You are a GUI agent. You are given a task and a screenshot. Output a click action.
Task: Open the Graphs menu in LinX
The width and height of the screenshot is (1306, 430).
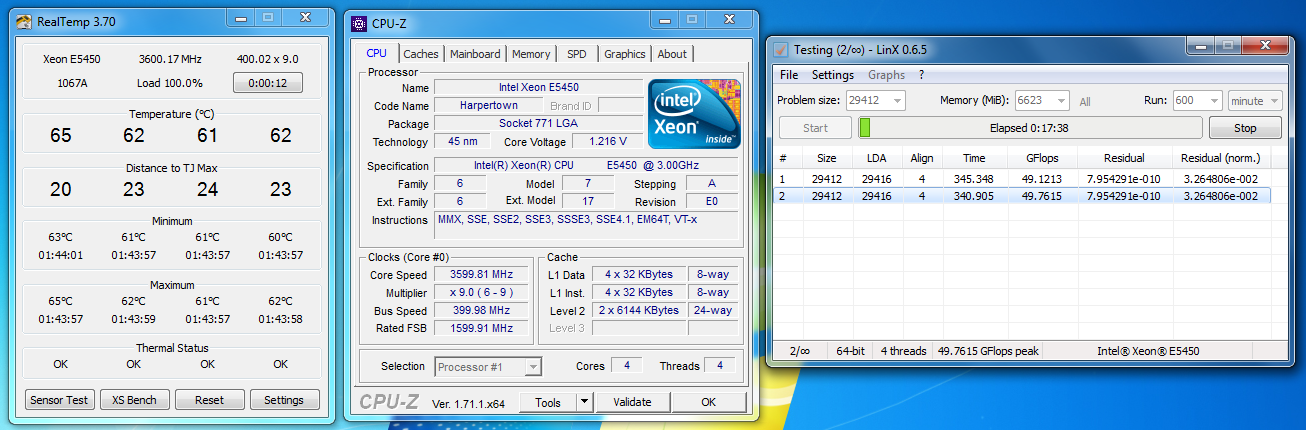point(886,75)
